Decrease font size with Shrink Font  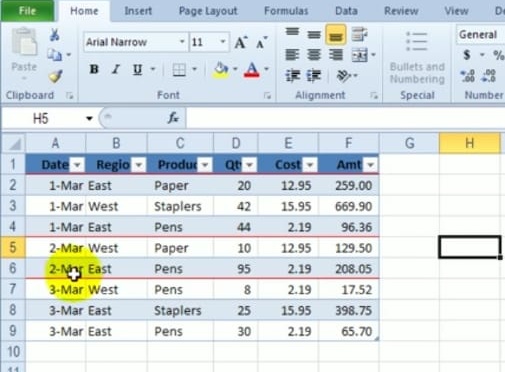click(261, 43)
